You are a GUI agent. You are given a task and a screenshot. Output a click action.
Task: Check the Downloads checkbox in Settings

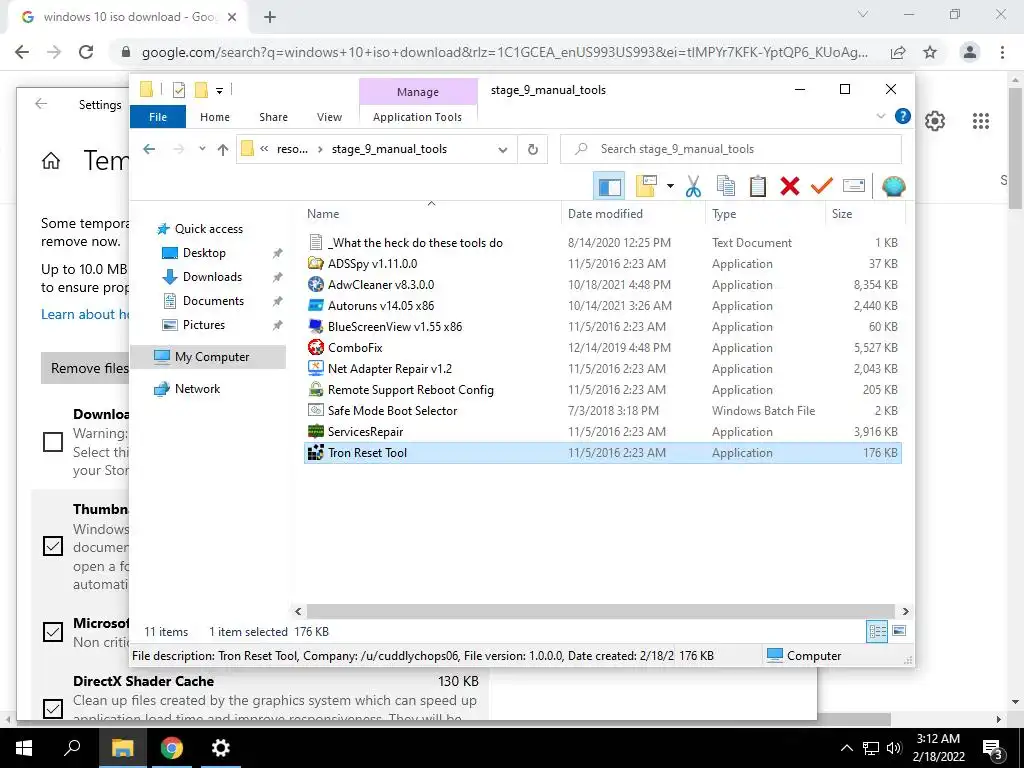click(53, 442)
